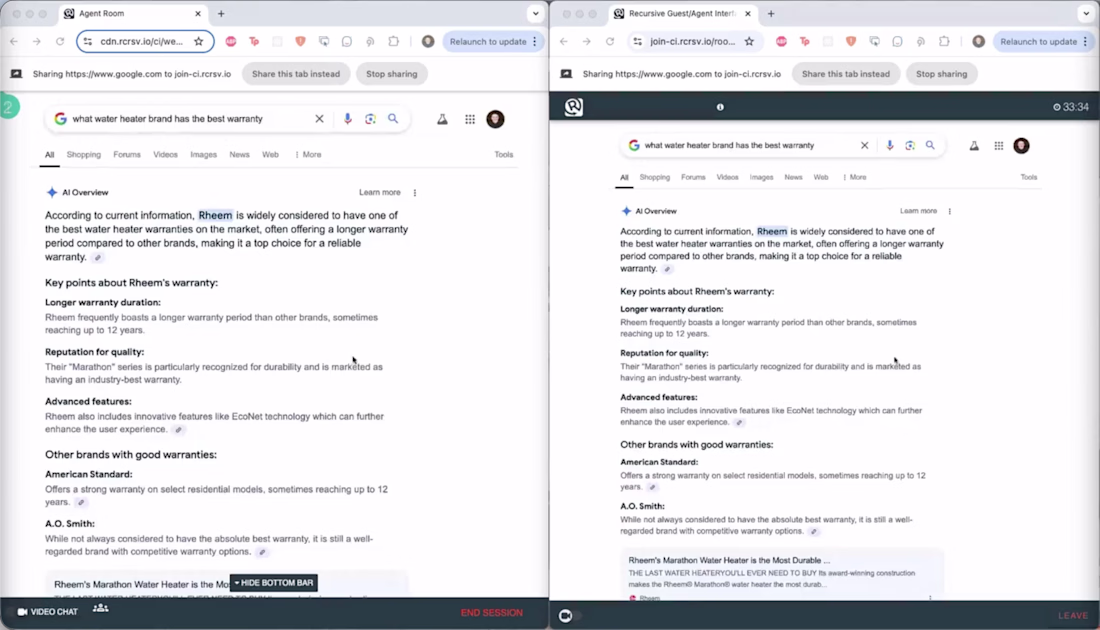Screen dimensions: 1100x630
Task: Open Search Labs flask icon in left window
Action: point(442,119)
